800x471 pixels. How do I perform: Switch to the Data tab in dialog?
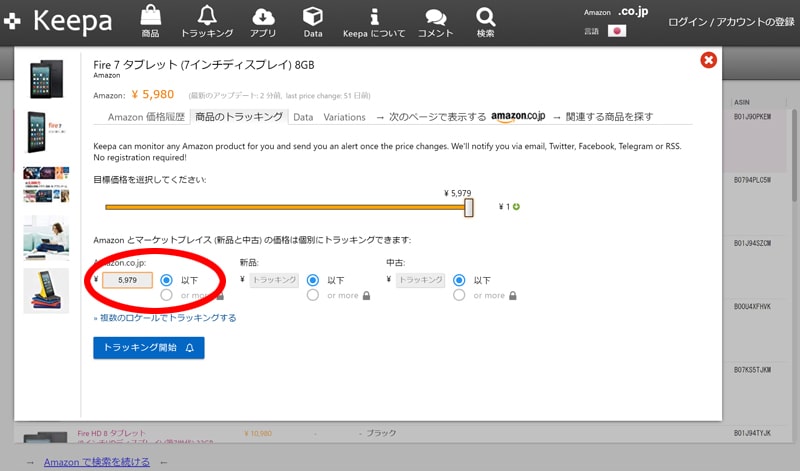click(x=303, y=117)
